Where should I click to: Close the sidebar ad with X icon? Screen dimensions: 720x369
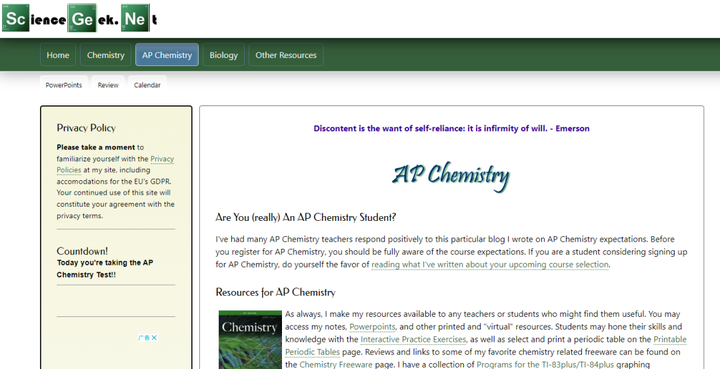[x=154, y=338]
